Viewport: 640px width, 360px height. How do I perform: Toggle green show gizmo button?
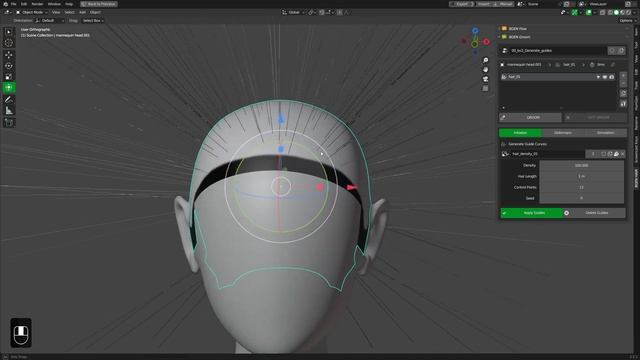point(575,13)
